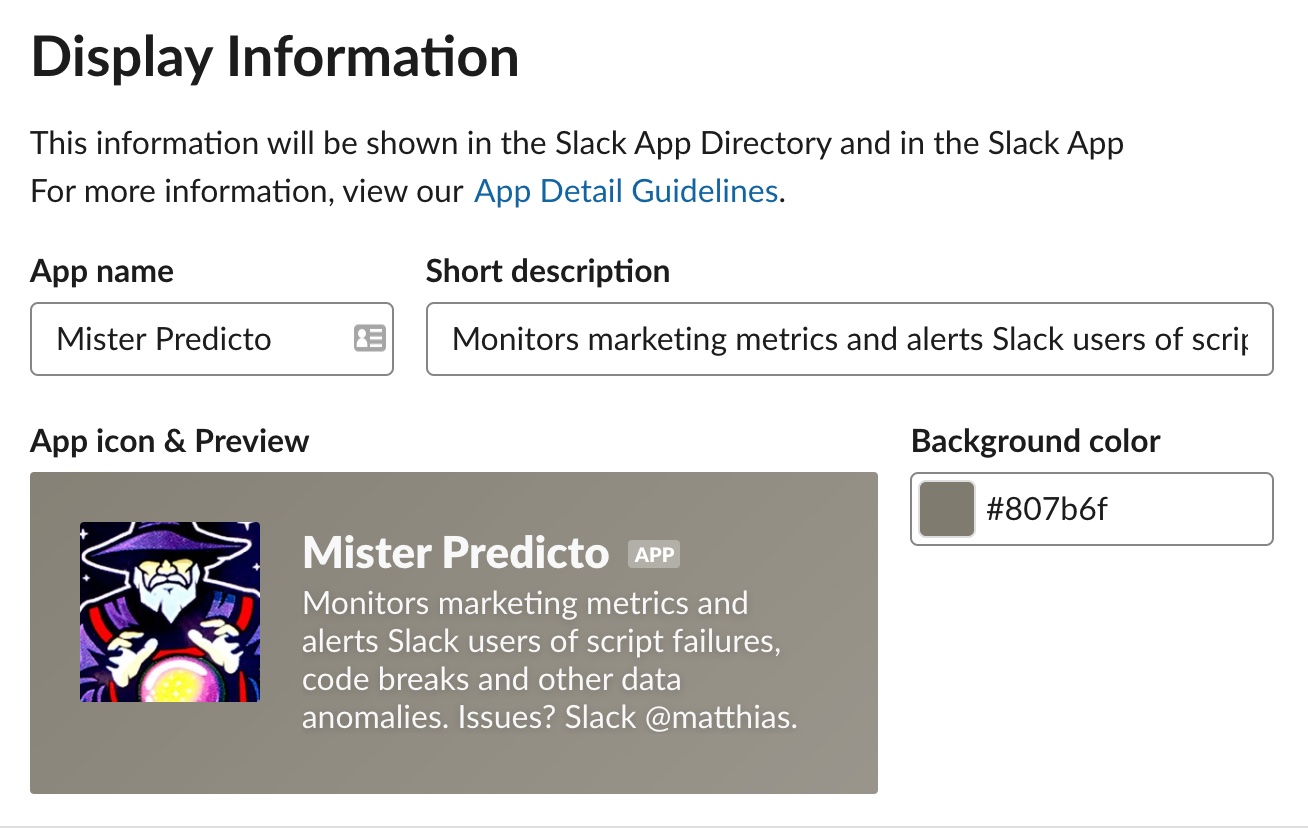1308x828 pixels.
Task: Click the App name label
Action: (x=101, y=271)
